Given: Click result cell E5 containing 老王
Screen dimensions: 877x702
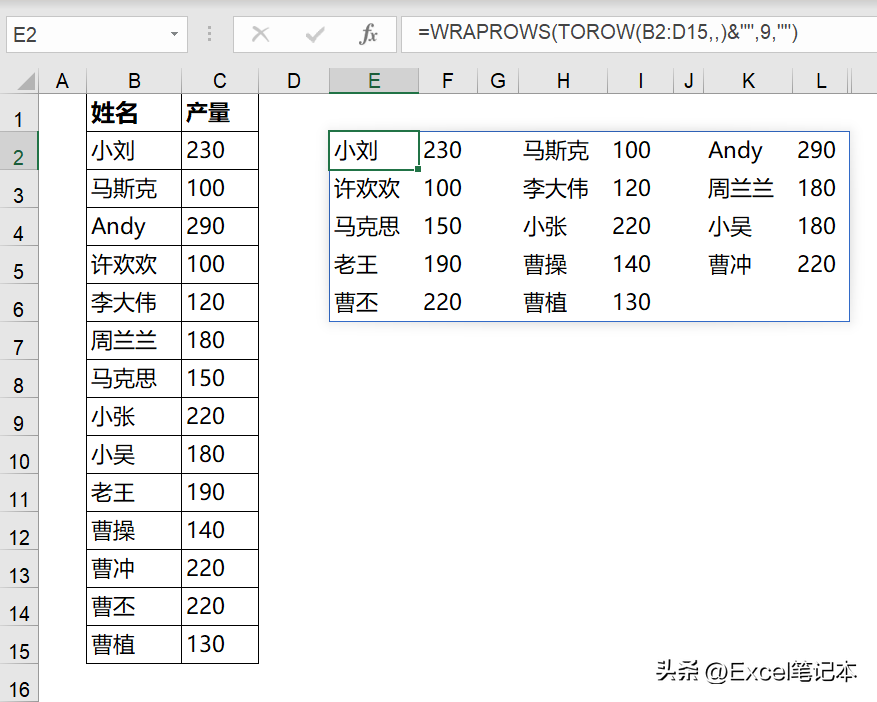Looking at the screenshot, I should click(x=374, y=265).
